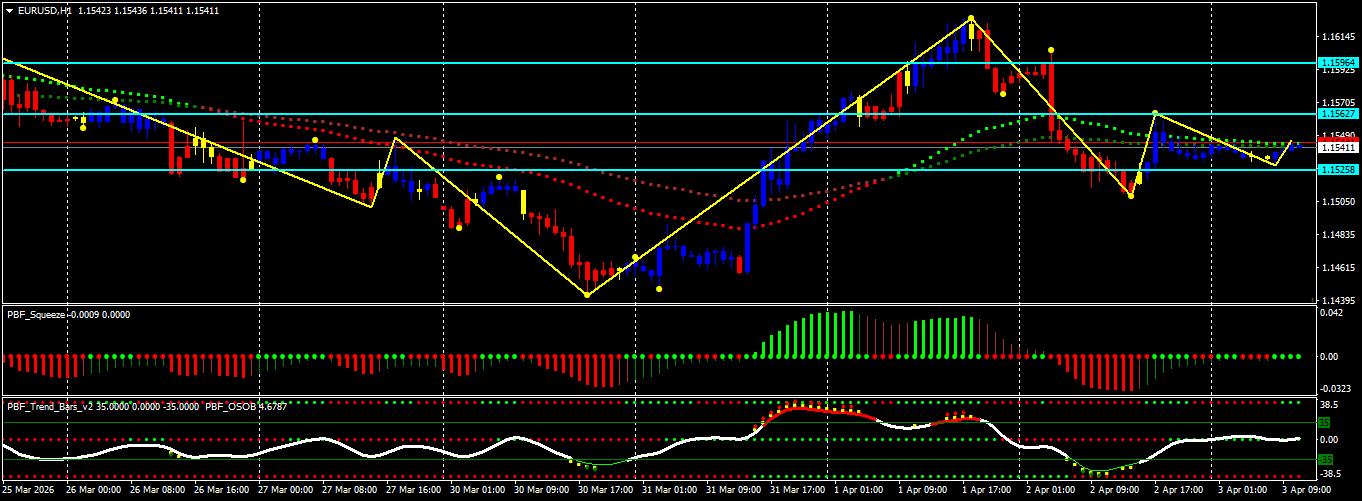Select the cyan 1.15627 price level label

tap(1339, 114)
